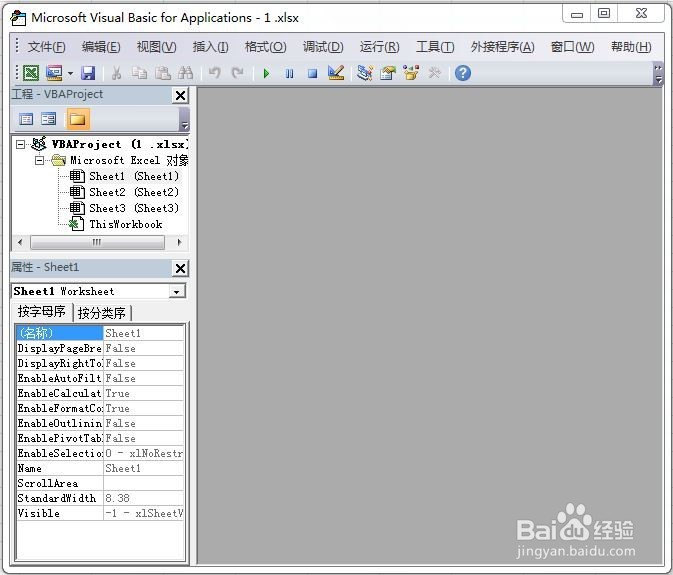Click the Find binoculars icon

[x=185, y=73]
